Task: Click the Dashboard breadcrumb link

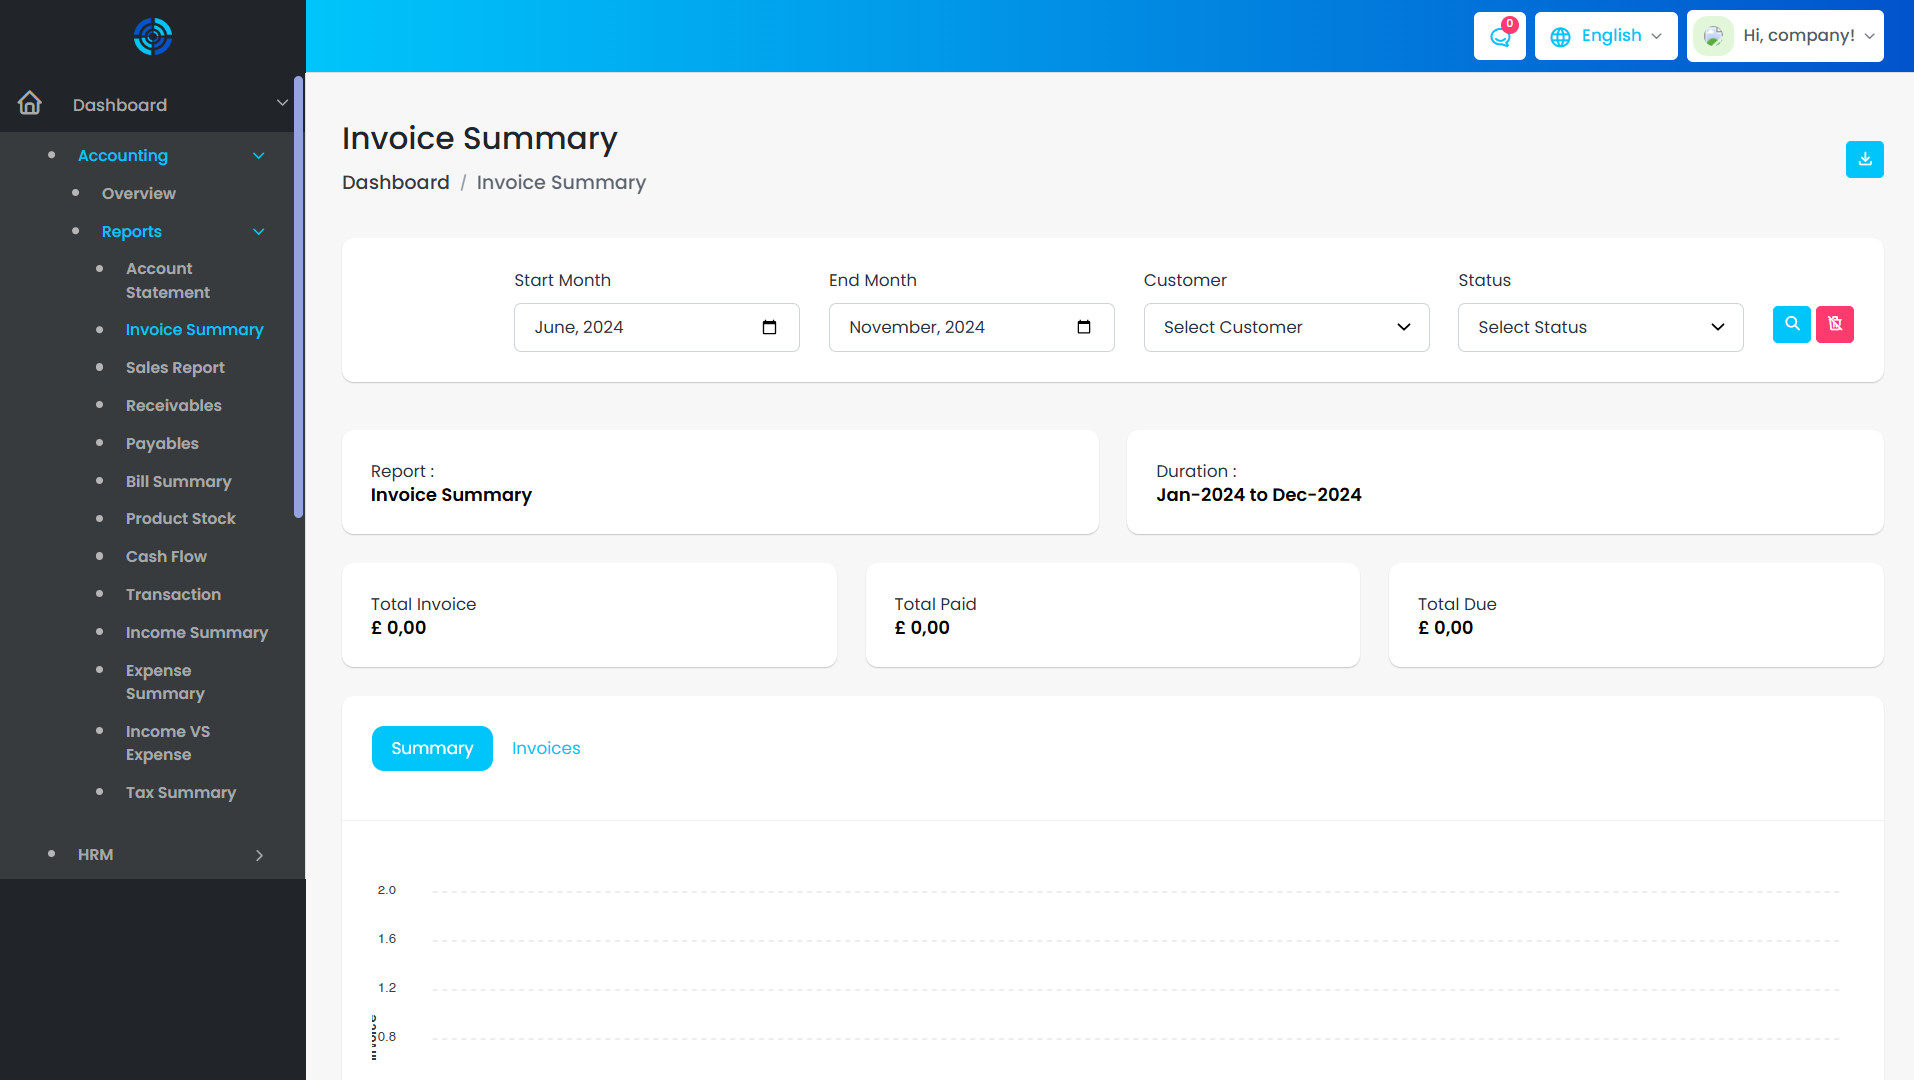Action: (396, 183)
